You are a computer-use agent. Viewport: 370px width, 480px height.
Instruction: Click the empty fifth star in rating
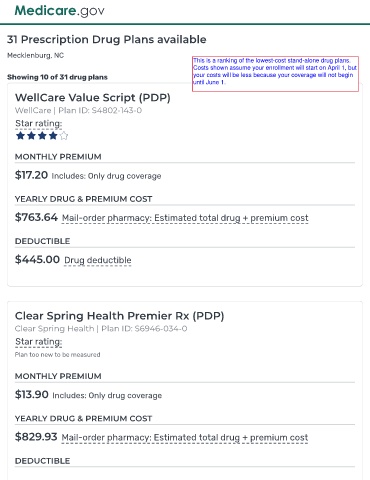[64, 136]
